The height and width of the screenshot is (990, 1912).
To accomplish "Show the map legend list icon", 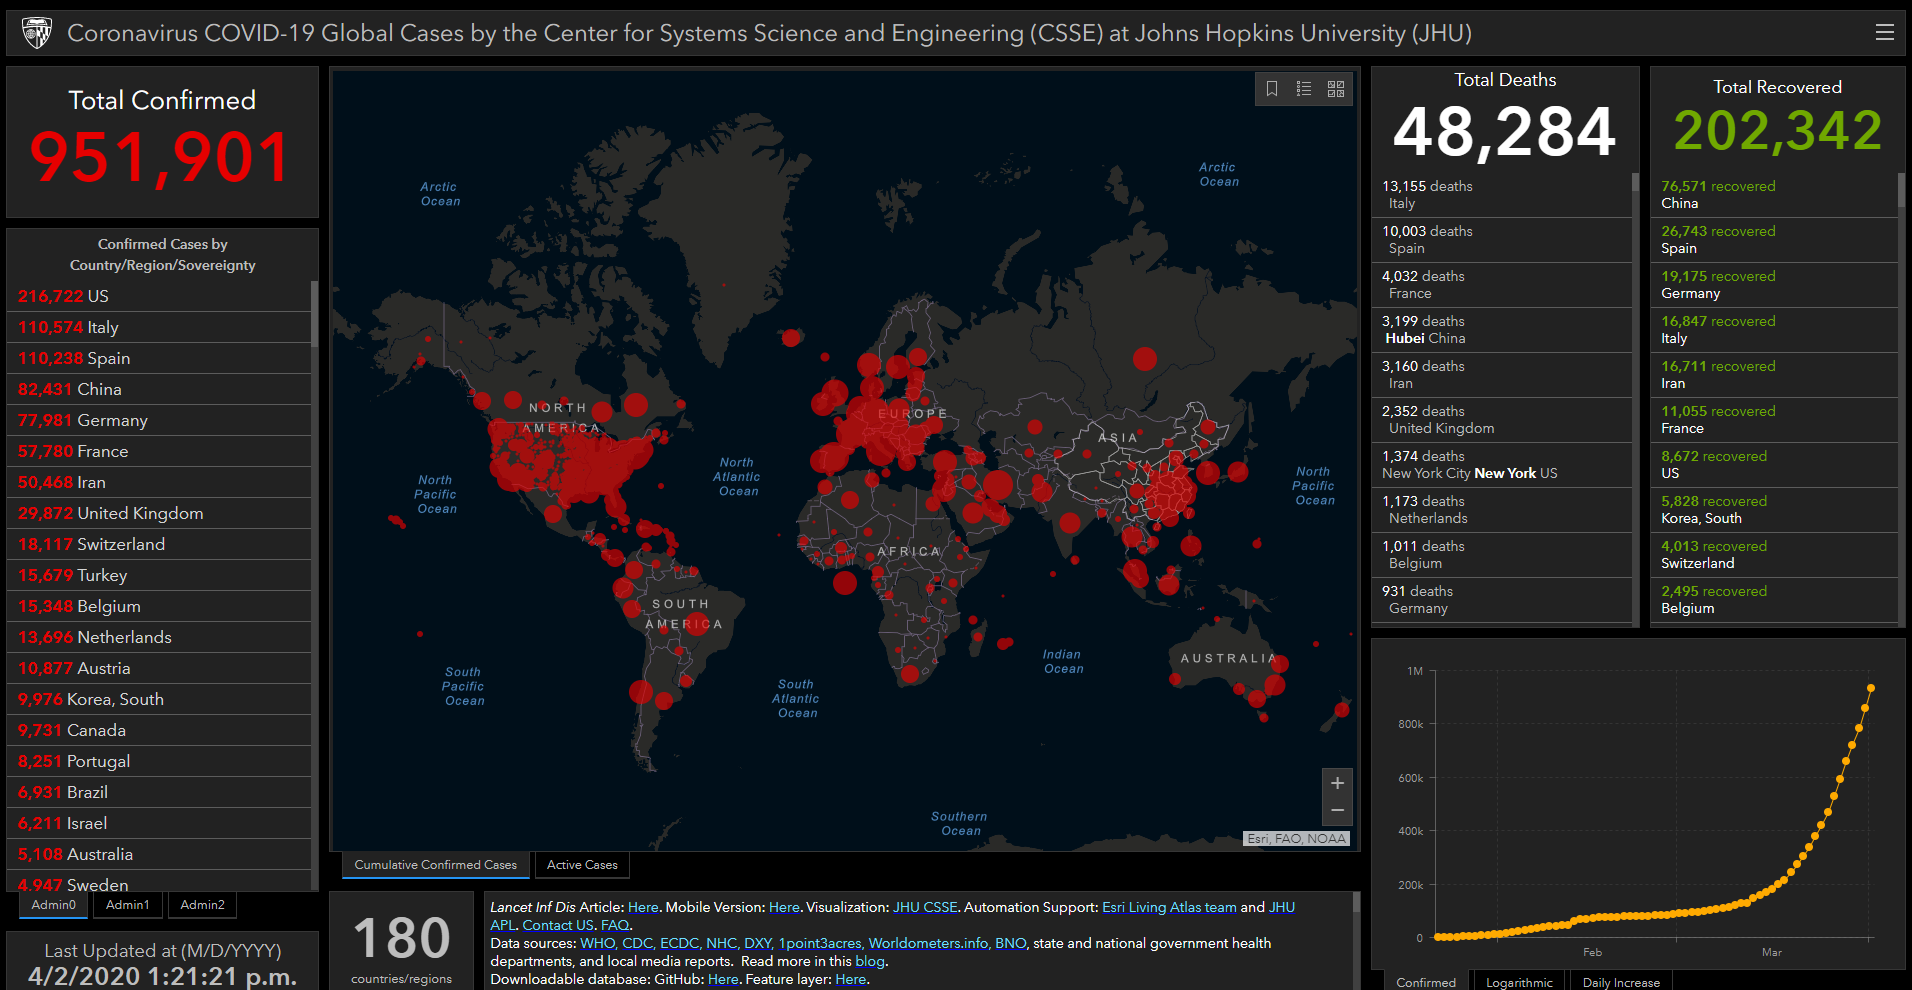I will (1304, 89).
